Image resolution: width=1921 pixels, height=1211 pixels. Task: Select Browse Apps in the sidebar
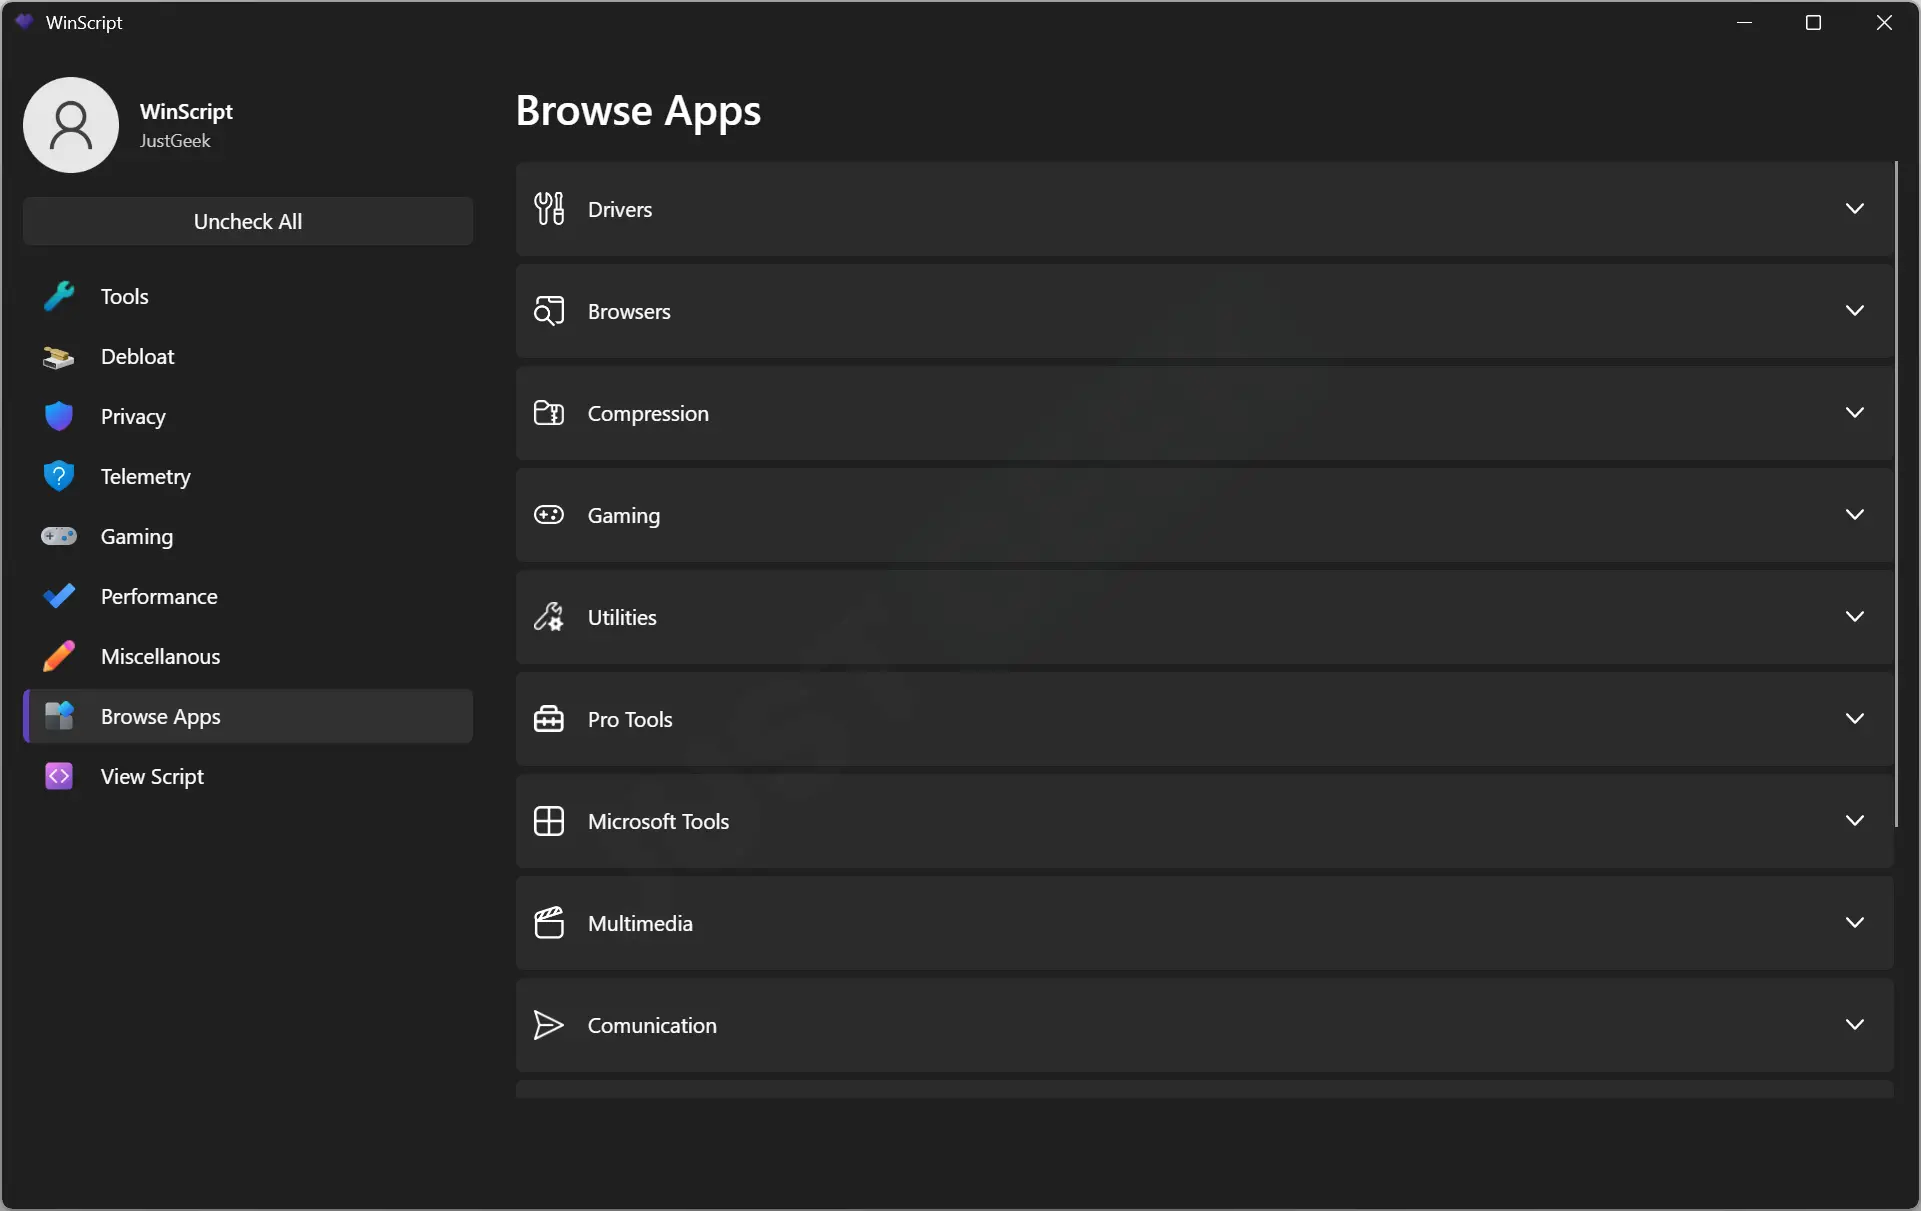coord(248,716)
